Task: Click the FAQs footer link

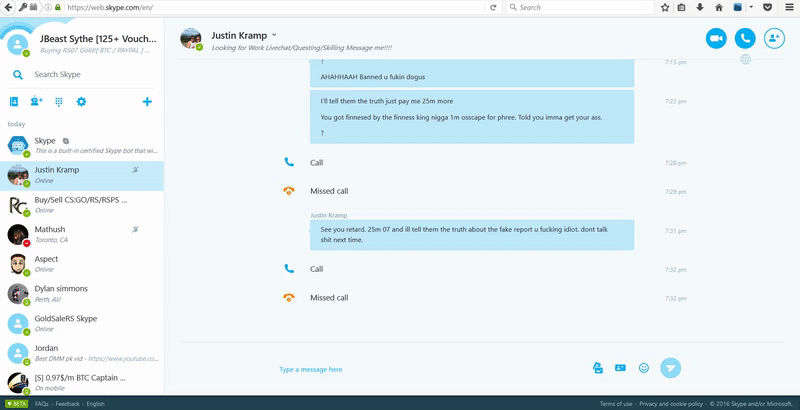Action: tap(42, 404)
